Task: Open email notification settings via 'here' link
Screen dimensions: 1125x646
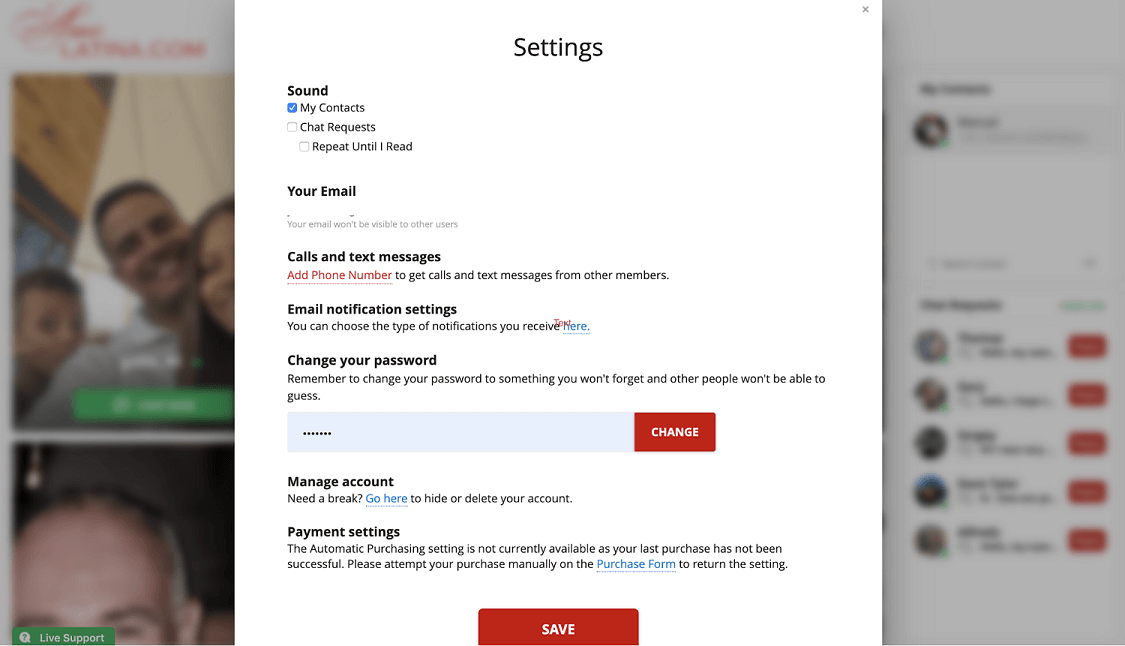Action: click(x=576, y=327)
